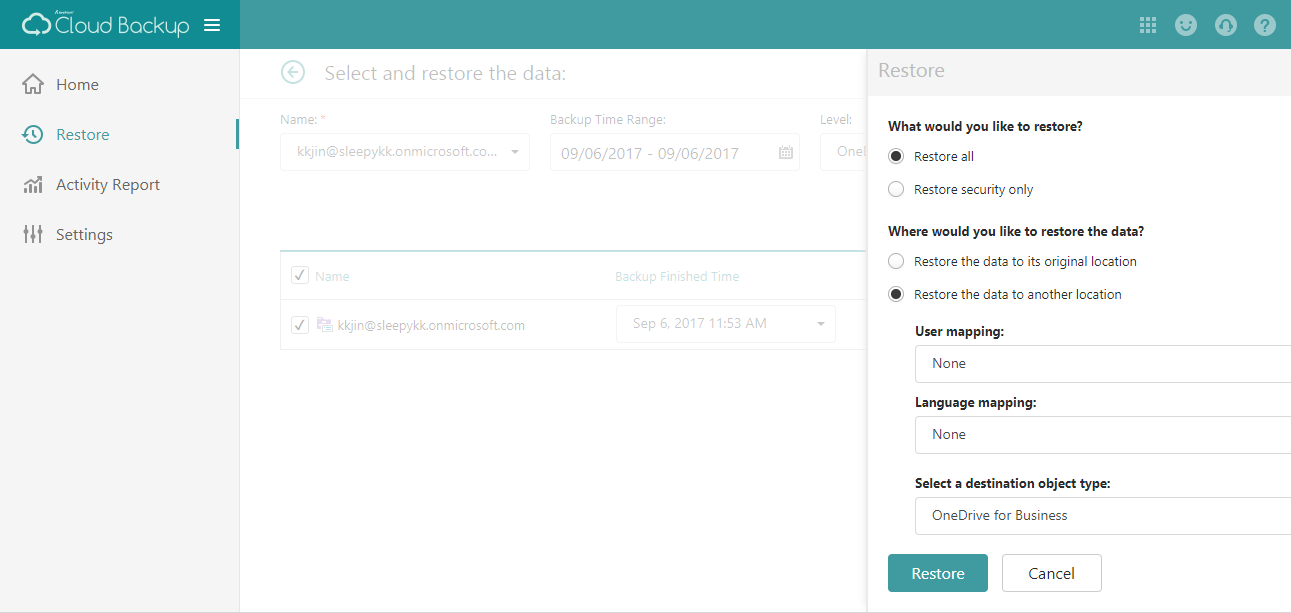Click the Restore clock icon in sidebar

pos(33,135)
